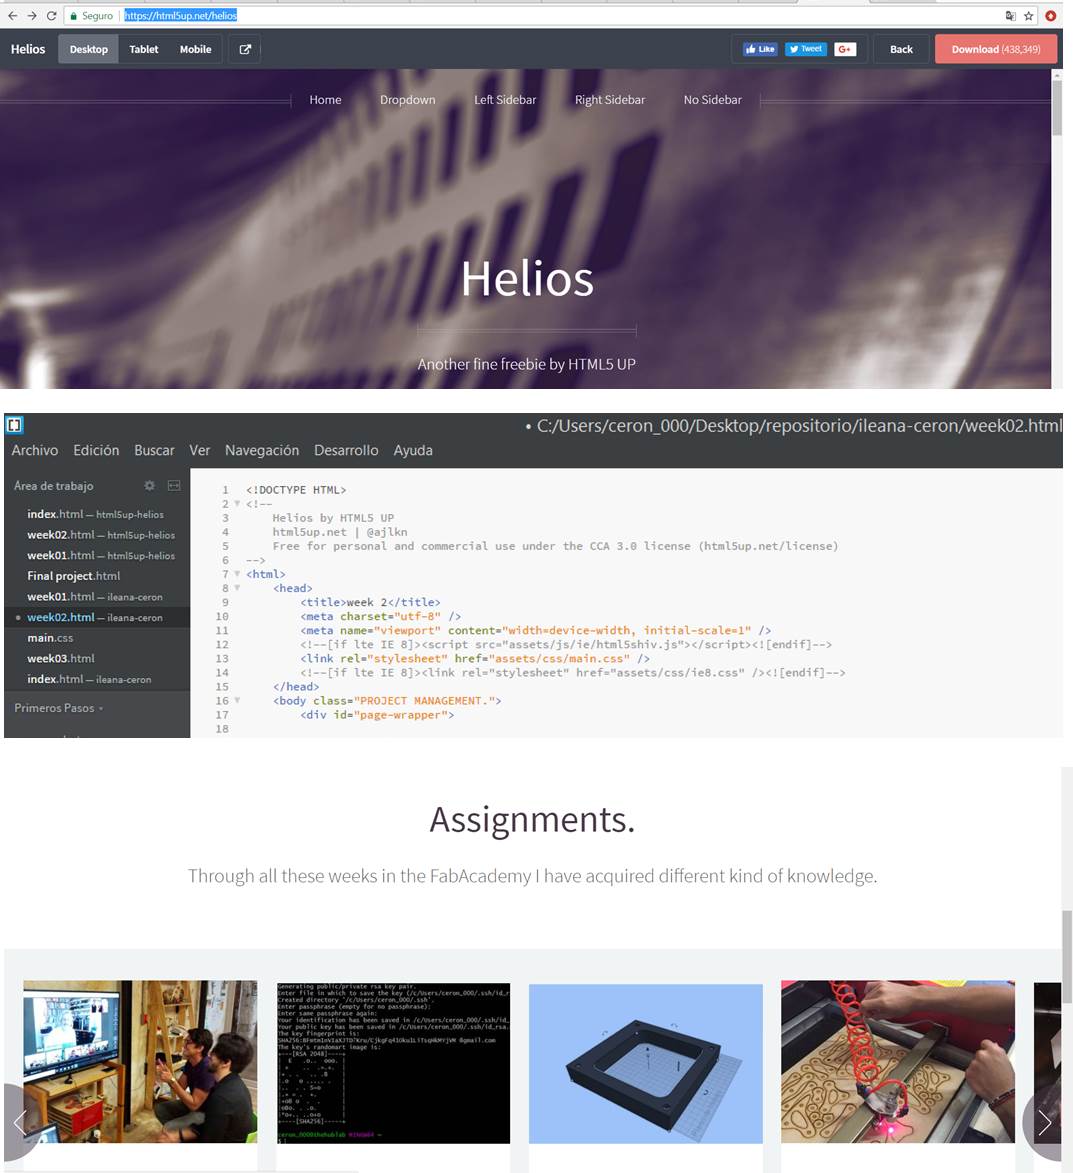Viewport: 1073px width, 1173px height.
Task: Download the Helios template
Action: pos(995,49)
